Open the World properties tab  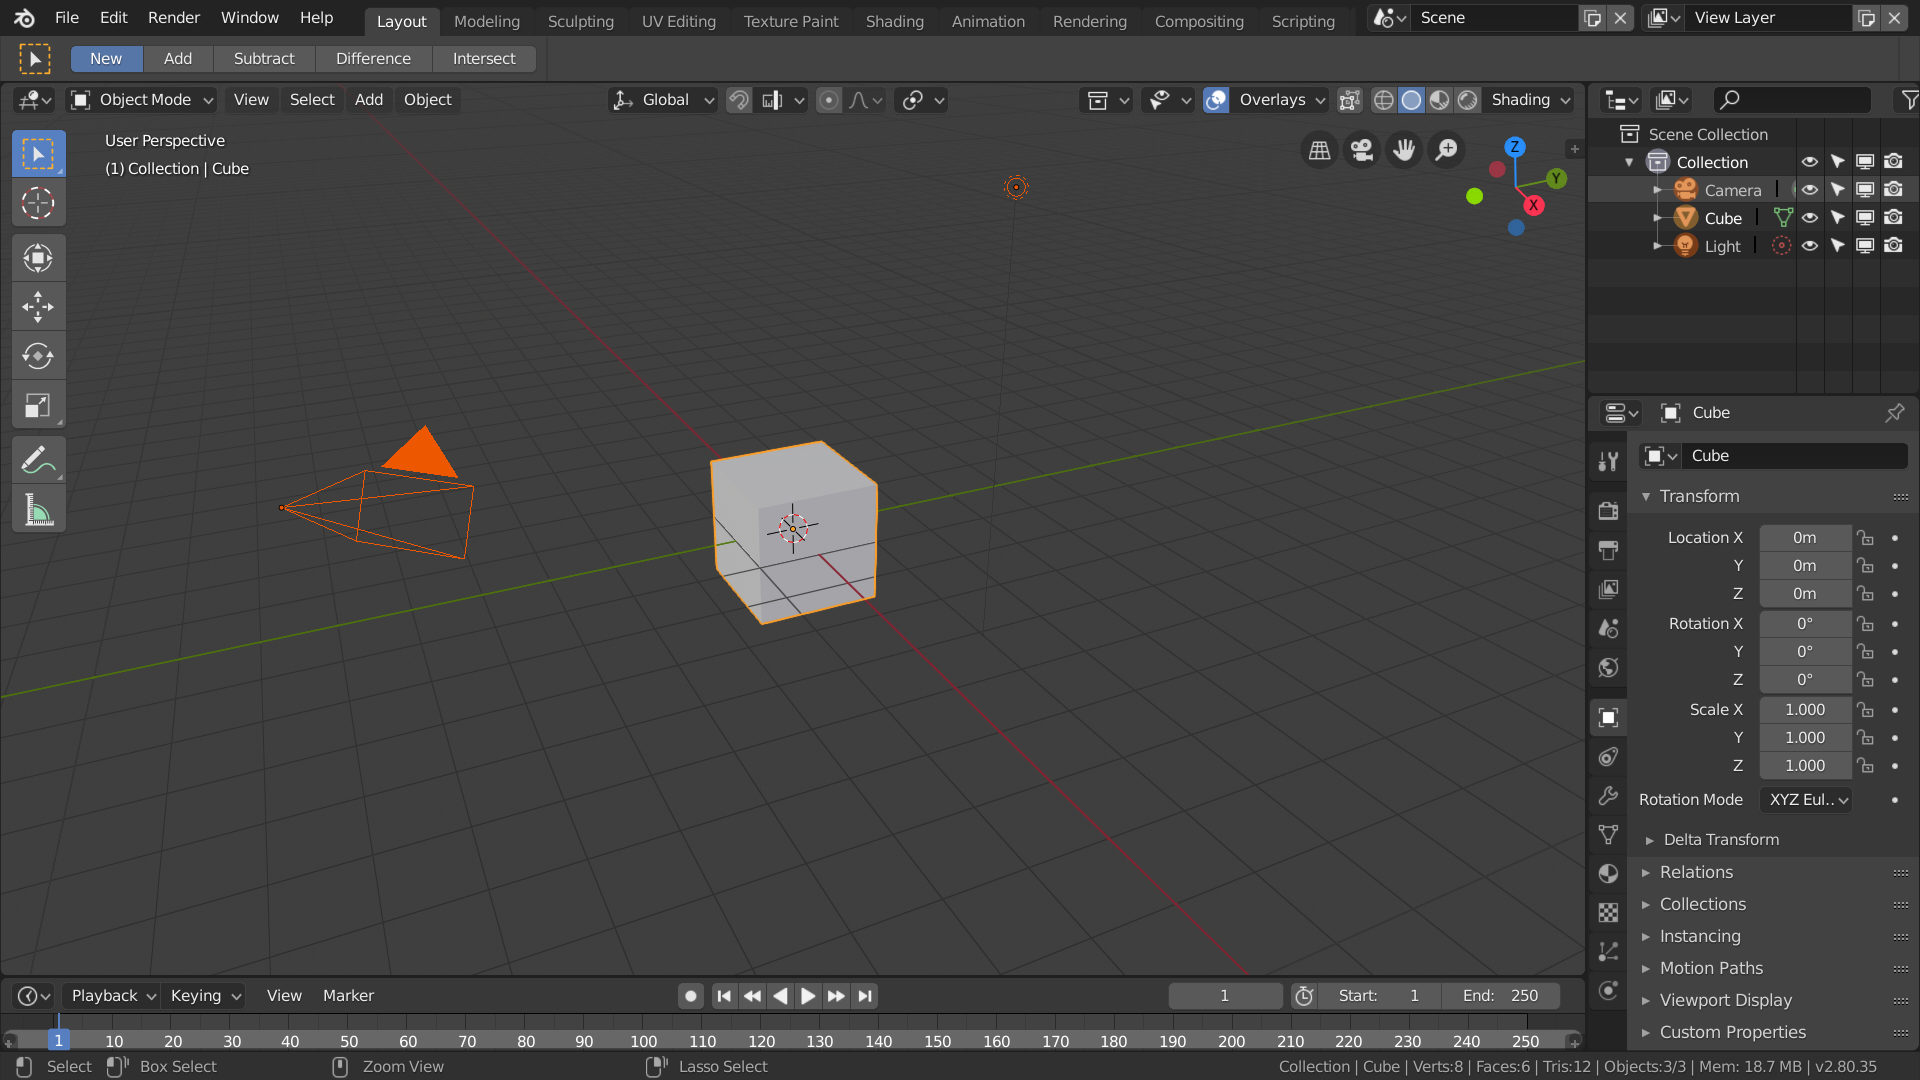[x=1608, y=668]
